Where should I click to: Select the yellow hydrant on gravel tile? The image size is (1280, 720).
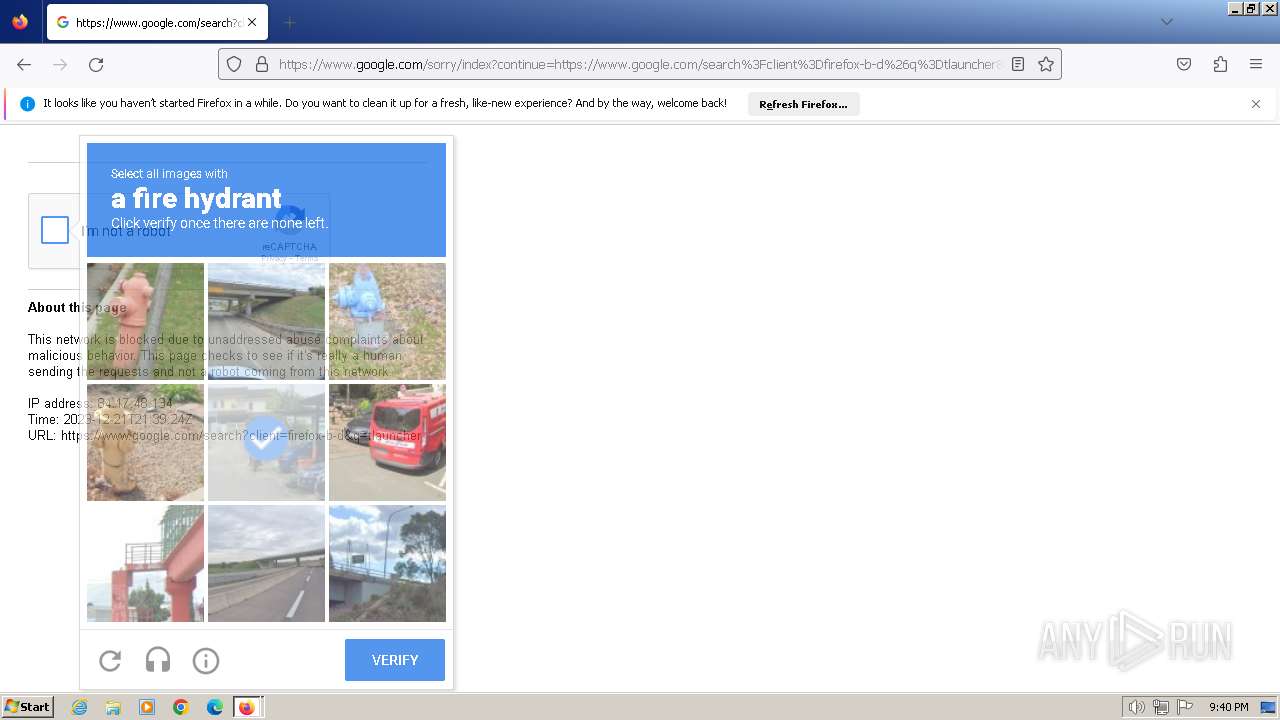coord(145,442)
